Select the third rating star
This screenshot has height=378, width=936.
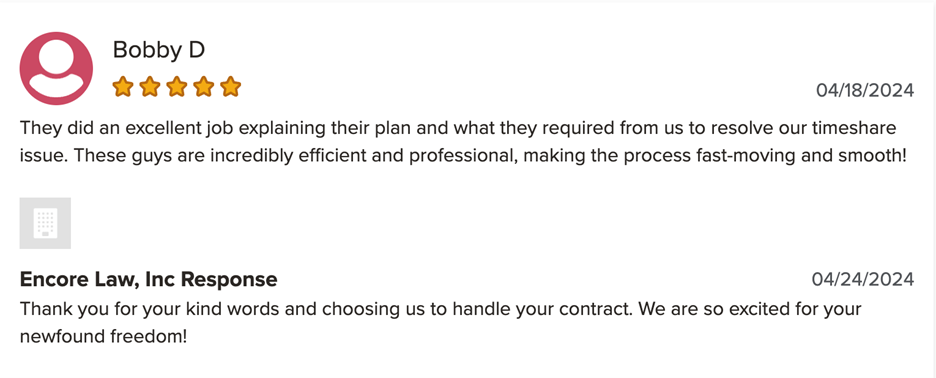click(x=177, y=87)
